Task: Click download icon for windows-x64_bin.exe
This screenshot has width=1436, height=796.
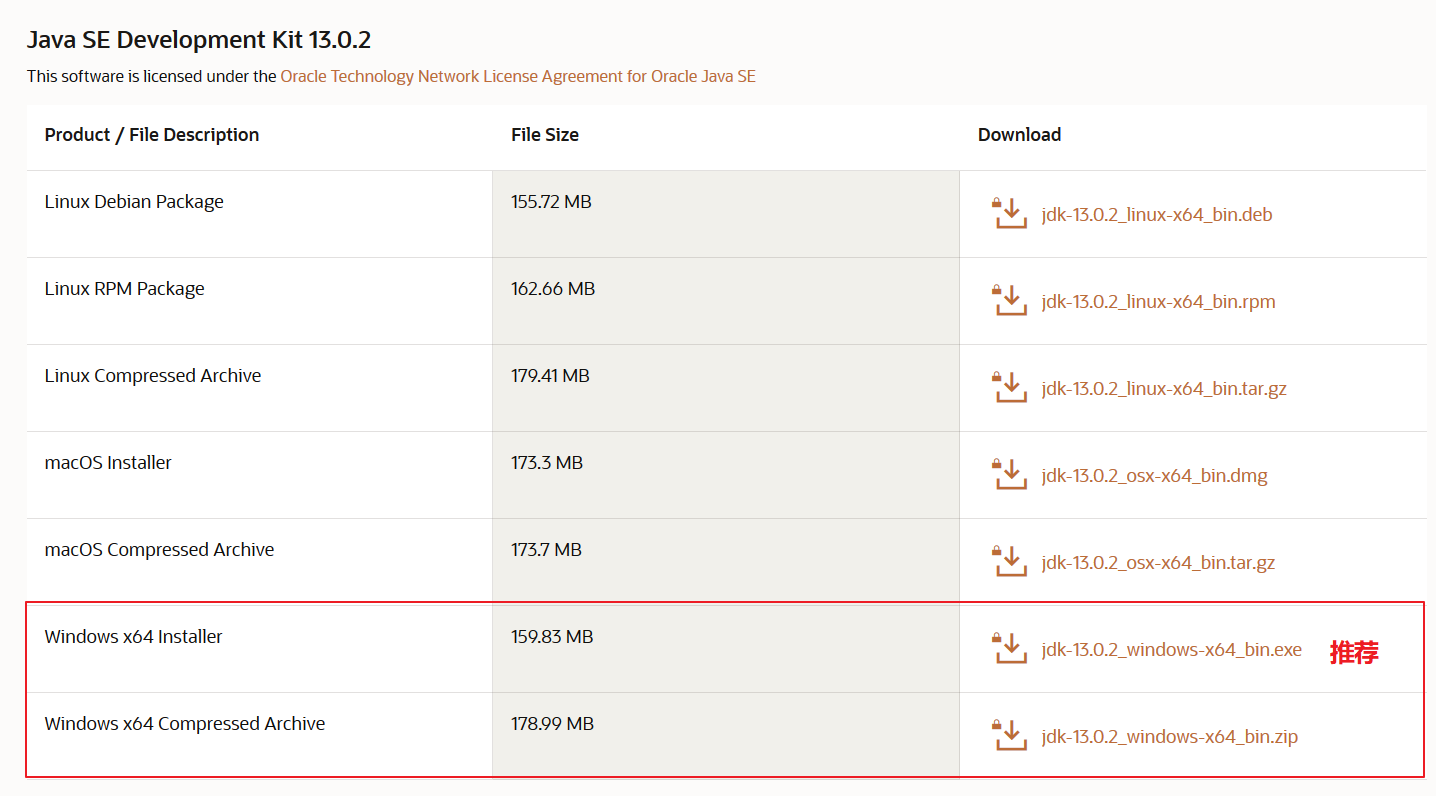Action: pos(1010,648)
